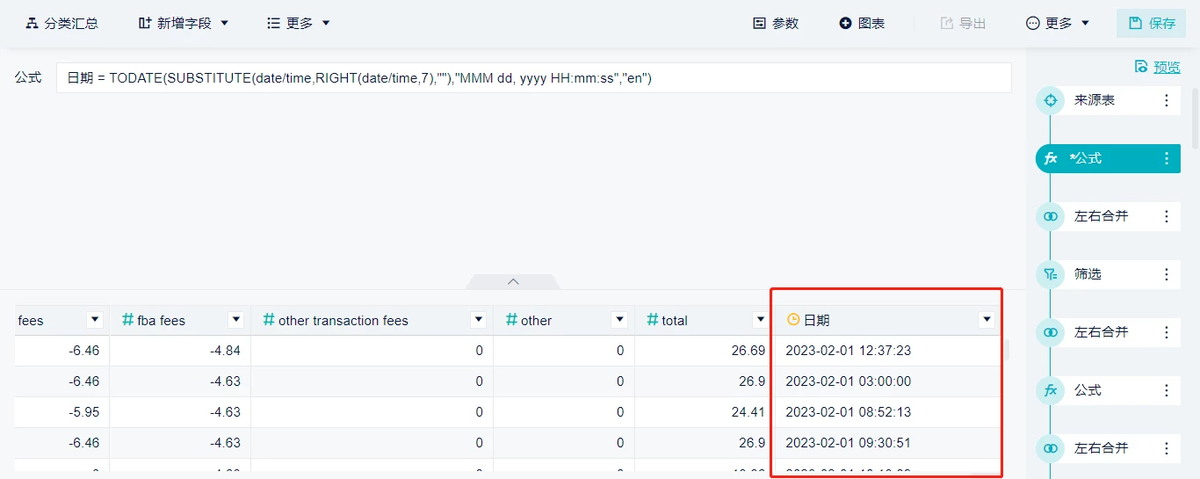Screen dimensions: 1200x479
Task: Open the fba fees column dropdown
Action: click(236, 320)
